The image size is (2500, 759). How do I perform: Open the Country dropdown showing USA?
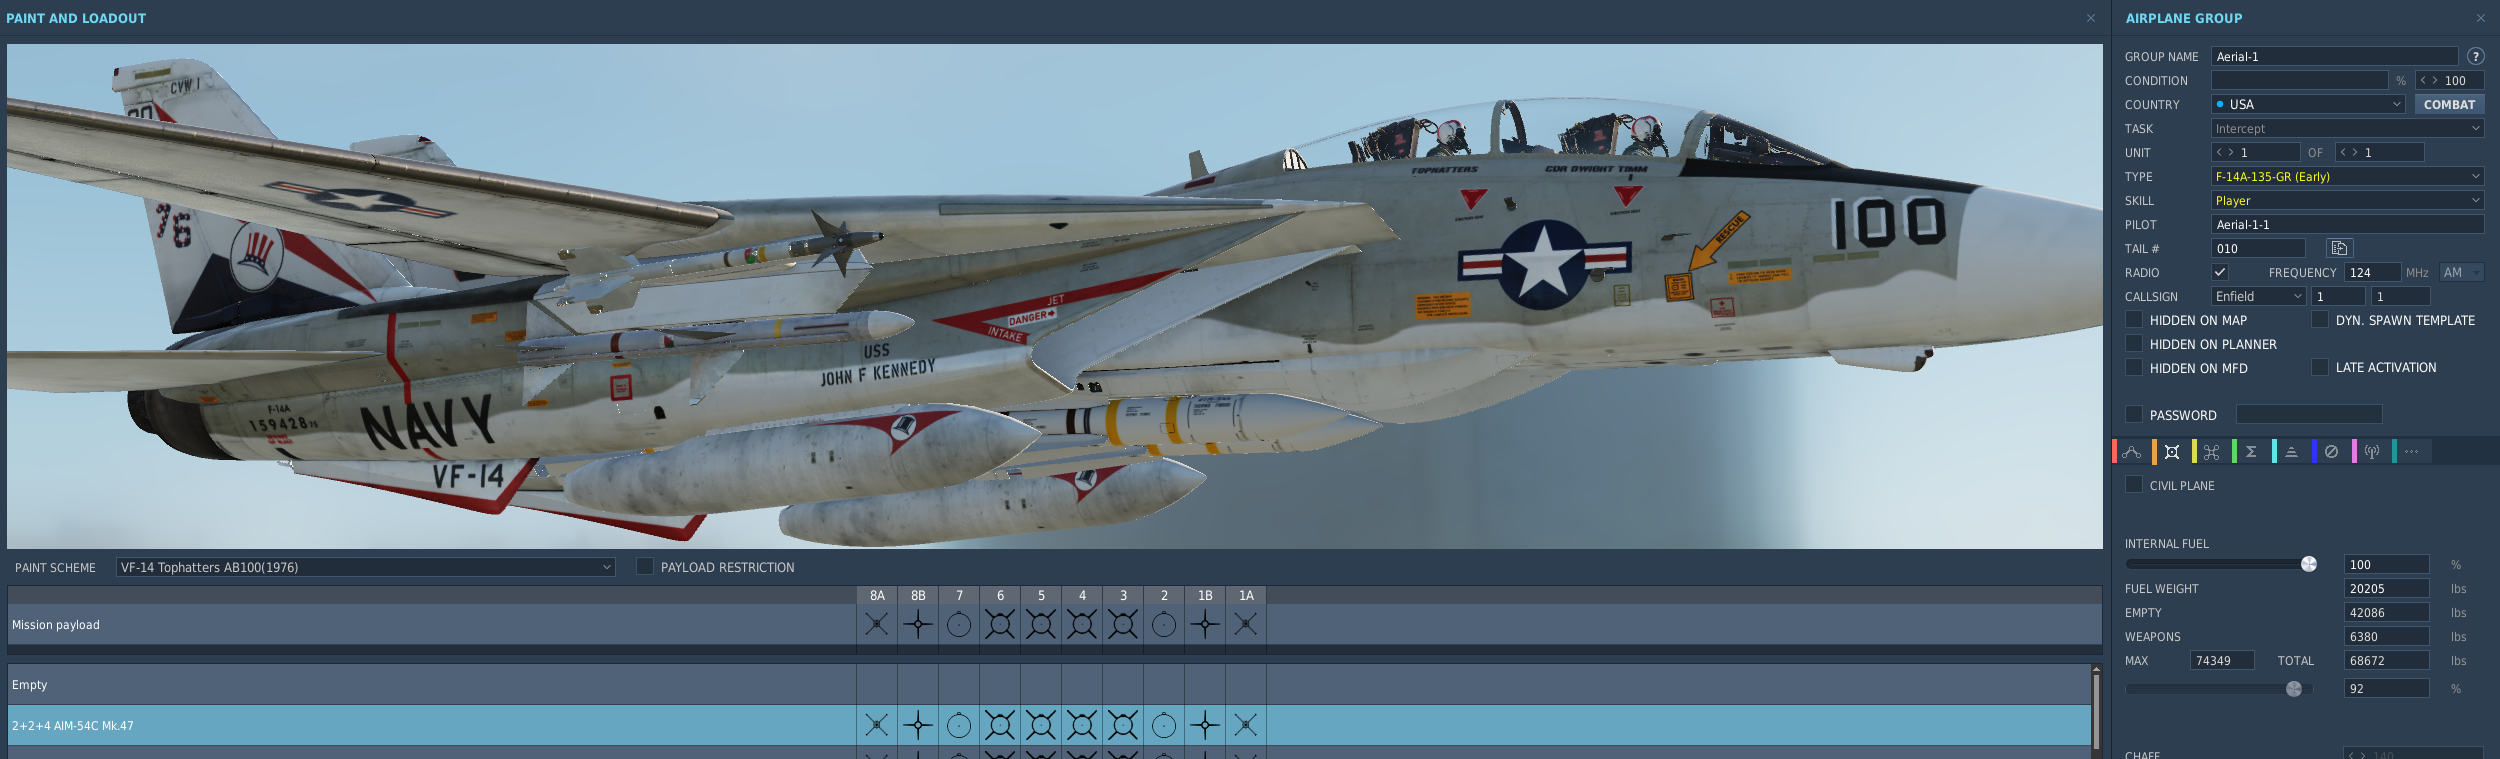[2308, 104]
